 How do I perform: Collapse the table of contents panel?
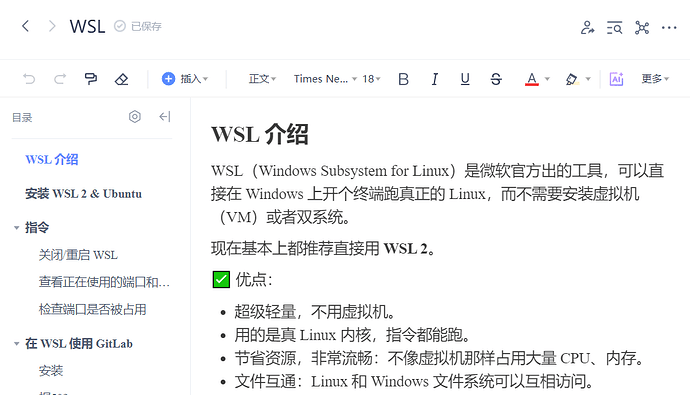click(x=165, y=117)
